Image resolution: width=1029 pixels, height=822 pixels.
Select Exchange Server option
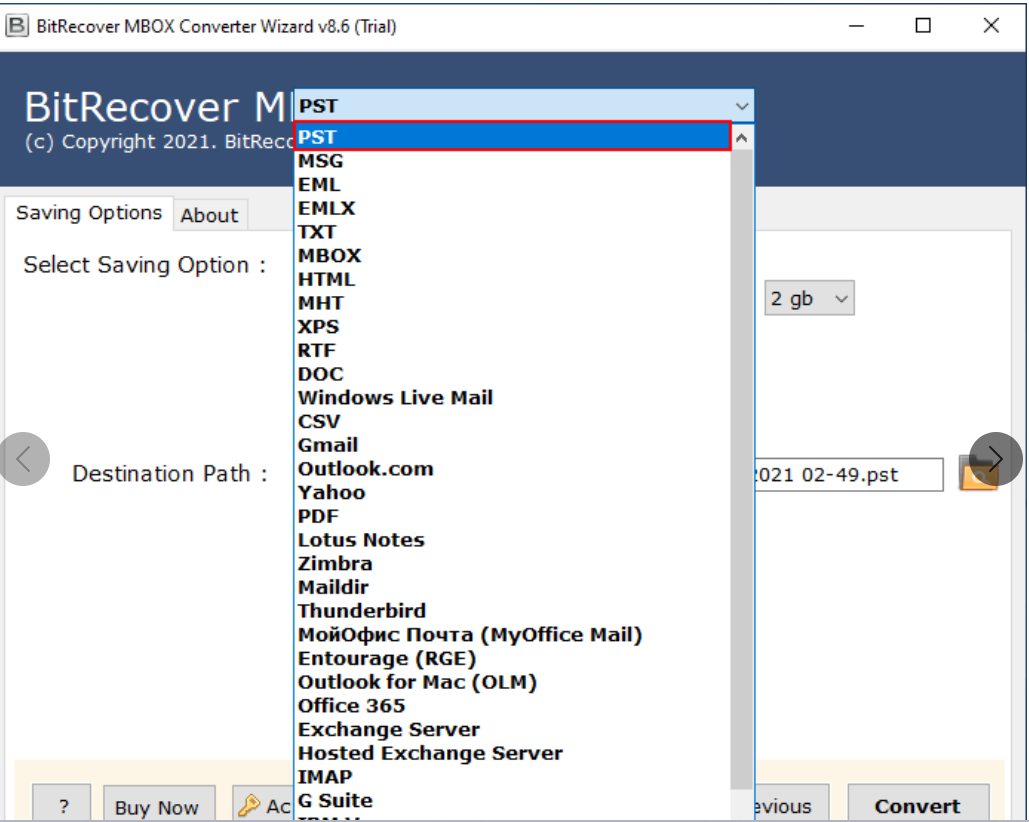pyautogui.click(x=513, y=729)
